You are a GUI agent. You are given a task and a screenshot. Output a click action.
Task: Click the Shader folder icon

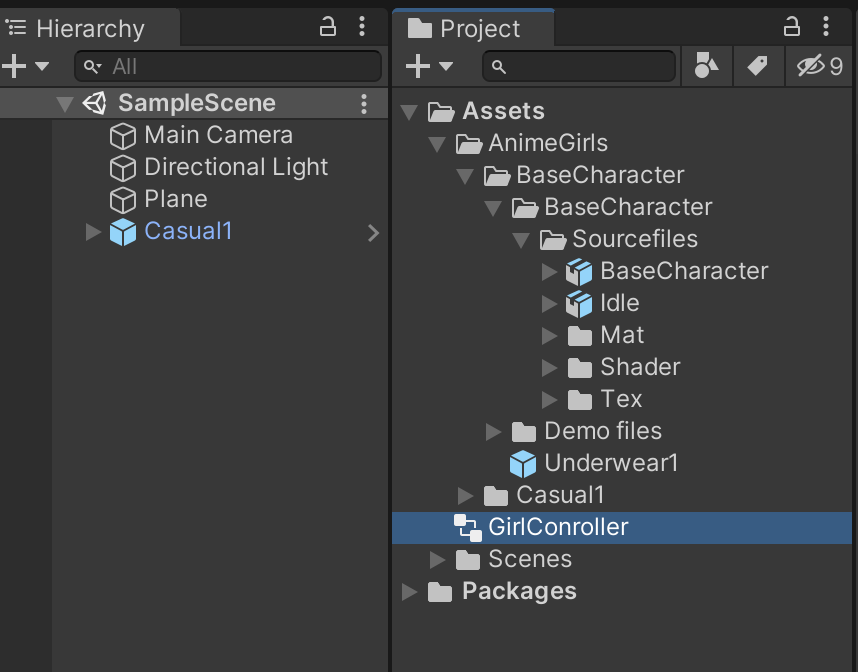pos(580,368)
